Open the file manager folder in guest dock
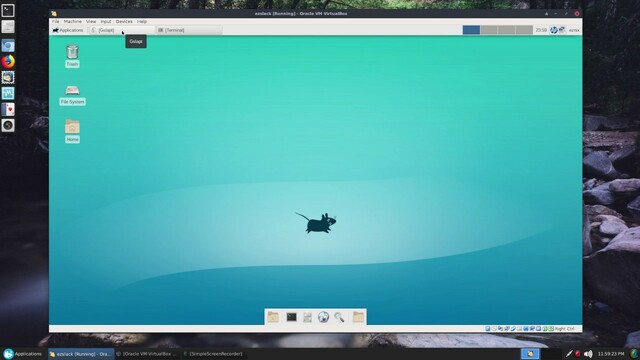640x360 pixels. click(273, 317)
